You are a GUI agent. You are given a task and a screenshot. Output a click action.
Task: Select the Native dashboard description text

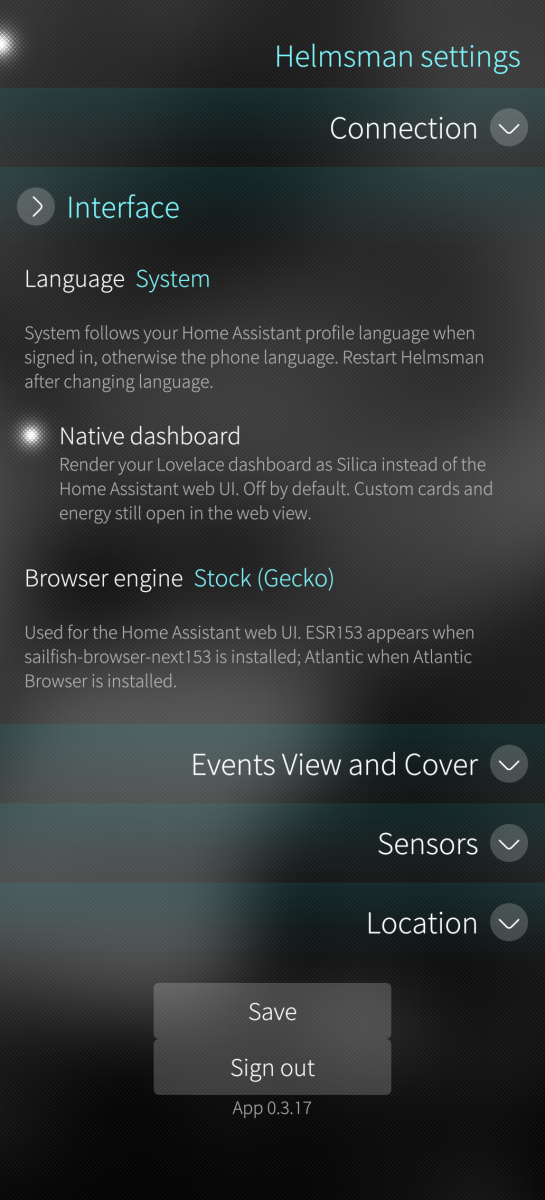276,489
